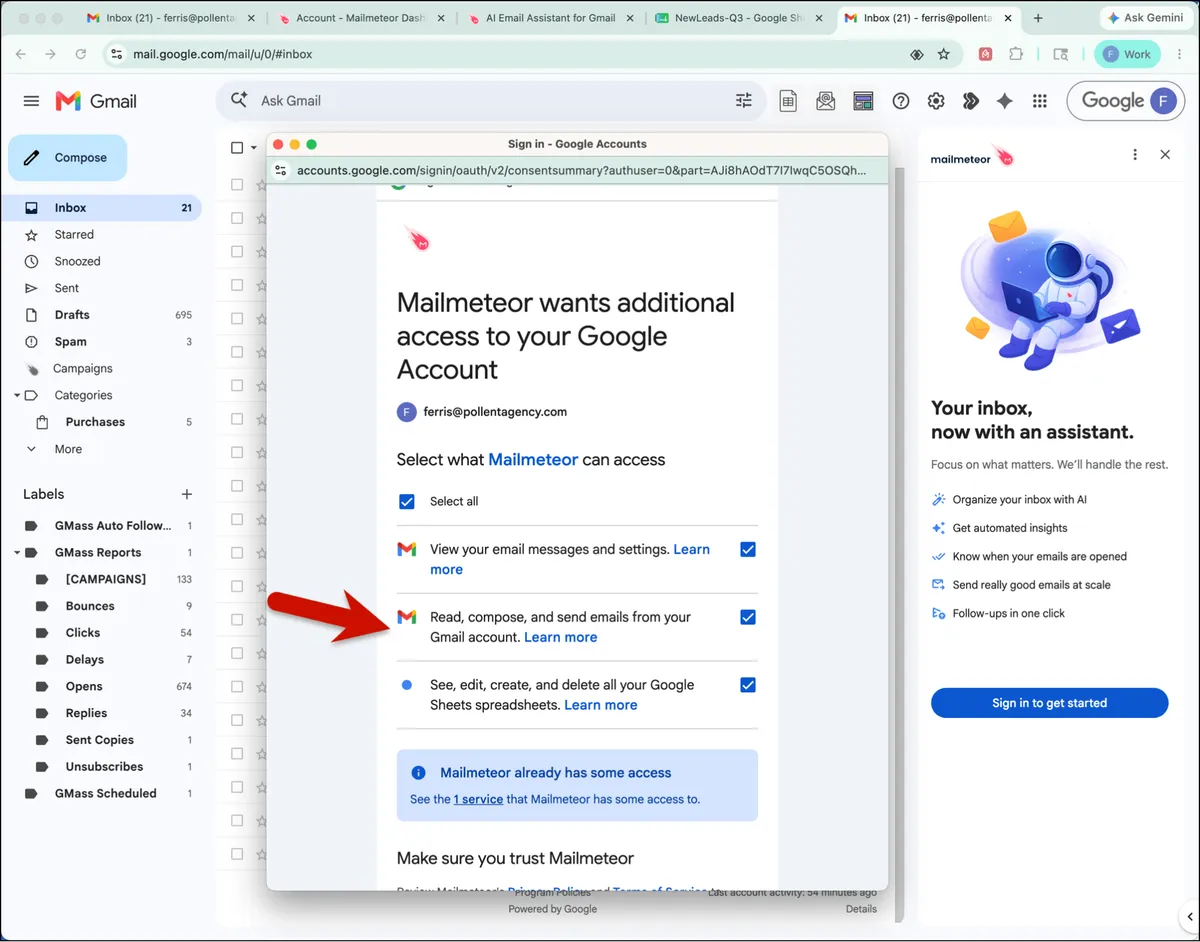Click the colored template layout icon in Gmail header

pos(863,101)
